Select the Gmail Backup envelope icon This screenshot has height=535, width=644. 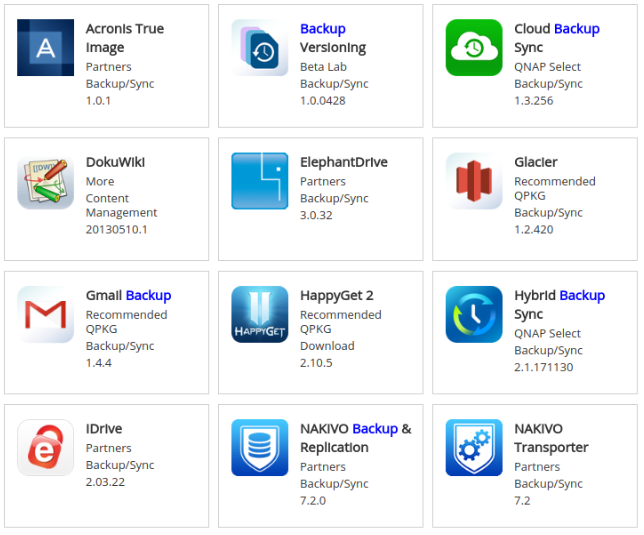pos(46,315)
